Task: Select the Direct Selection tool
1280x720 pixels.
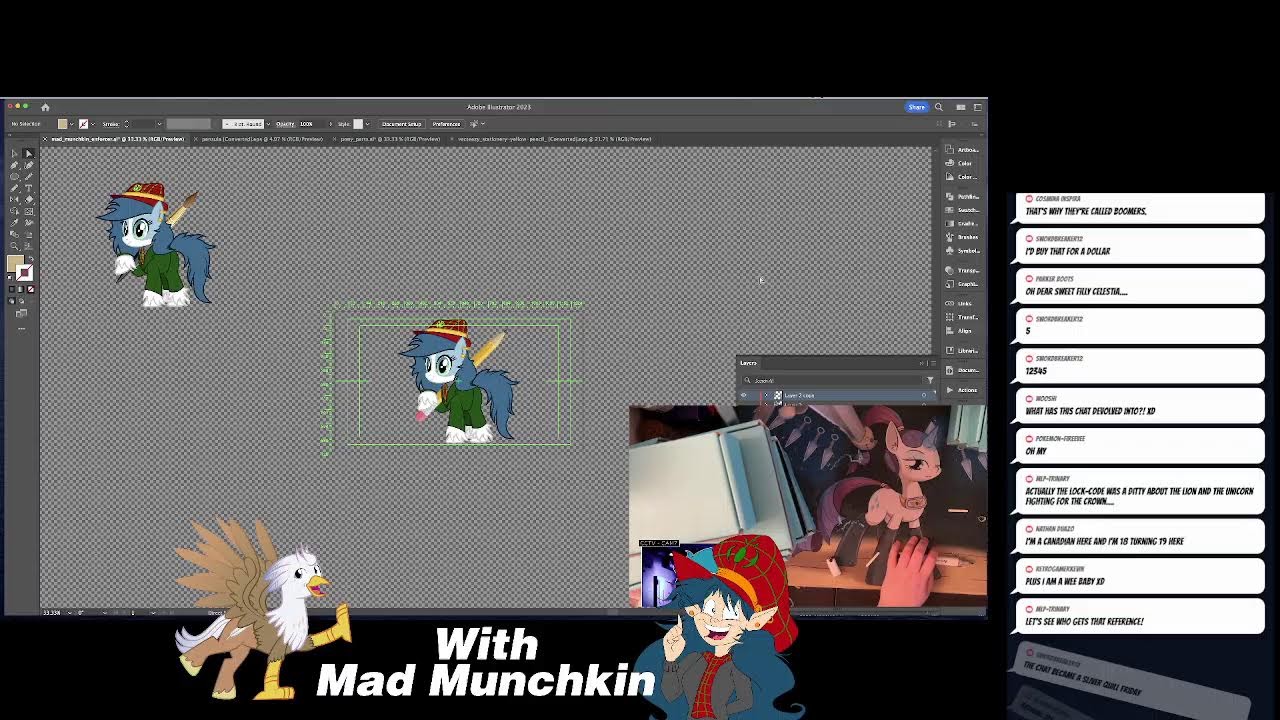Action: coord(29,153)
